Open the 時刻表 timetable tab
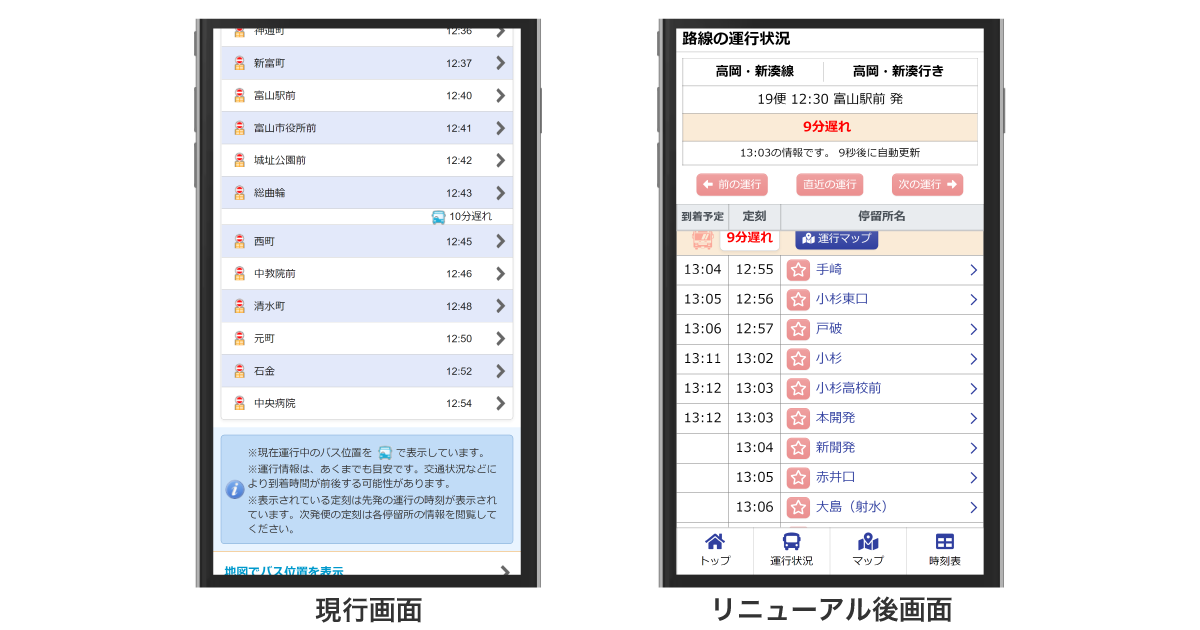The image size is (1200, 630). (x=945, y=550)
